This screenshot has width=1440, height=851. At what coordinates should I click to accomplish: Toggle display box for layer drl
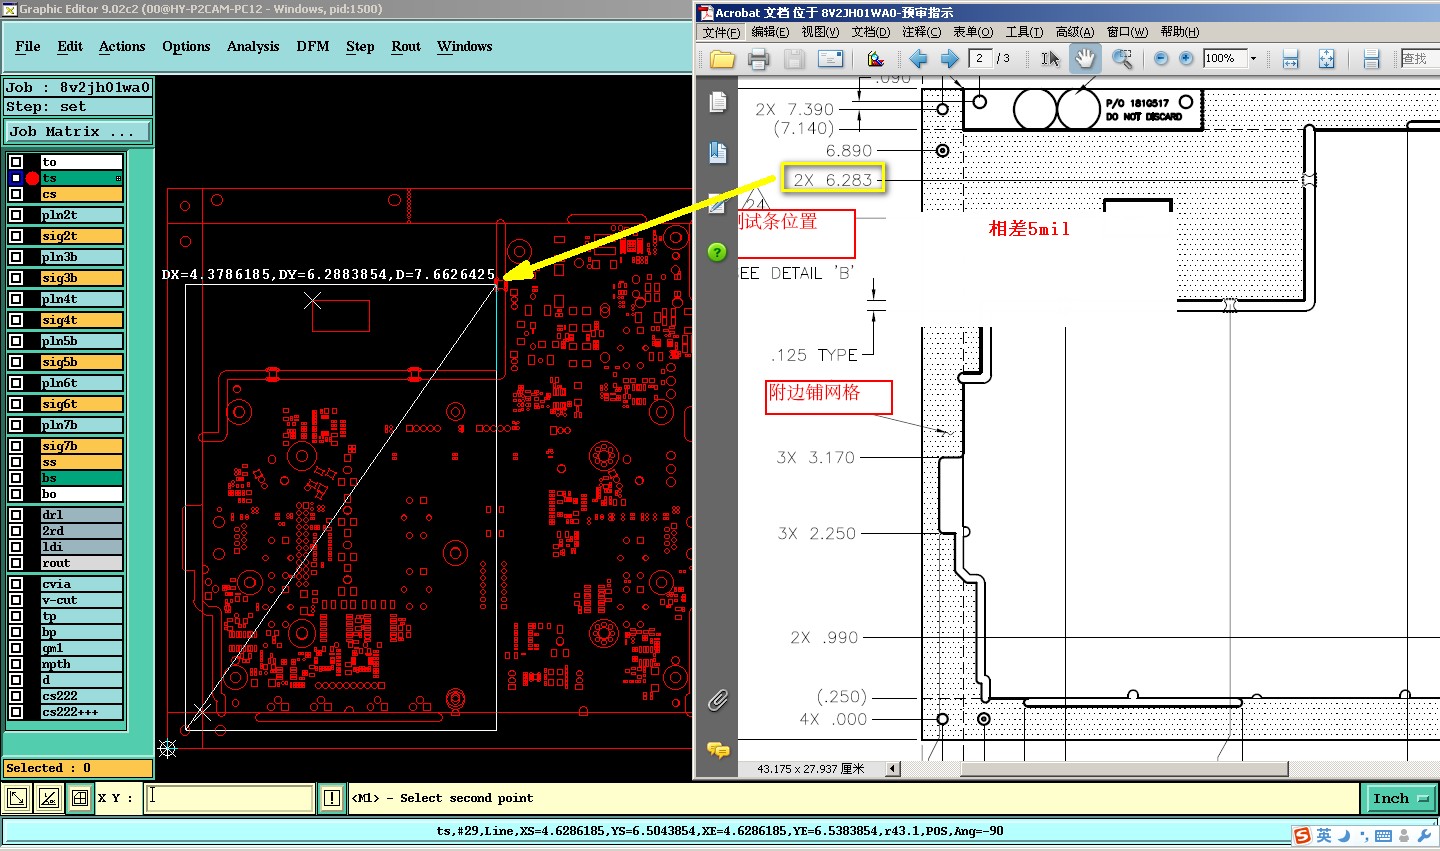[x=16, y=515]
